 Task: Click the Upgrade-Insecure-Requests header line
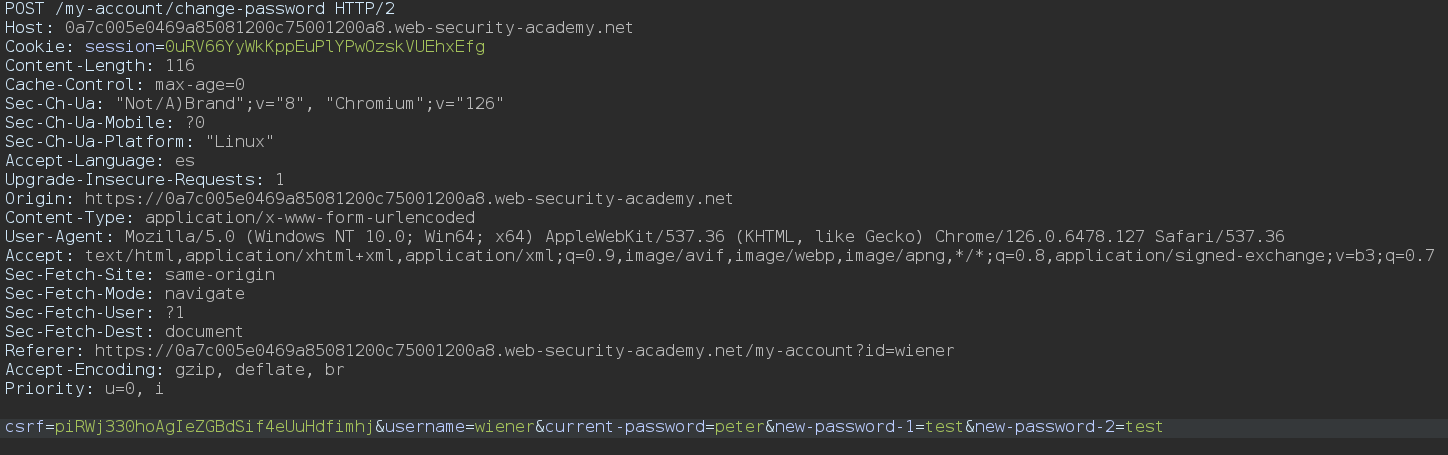click(145, 179)
